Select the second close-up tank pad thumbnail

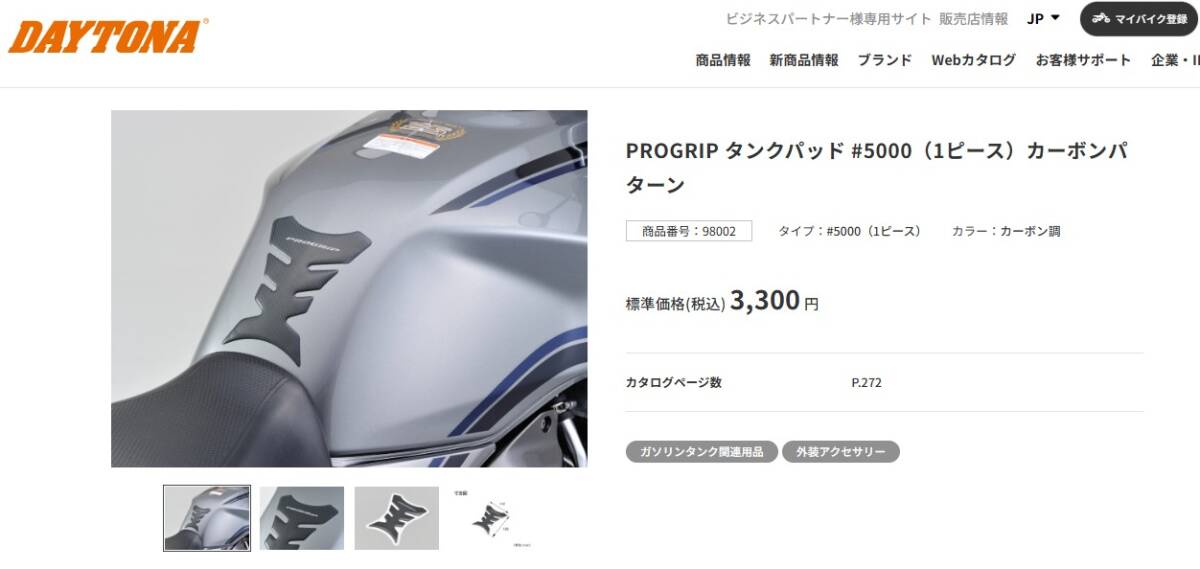tap(302, 518)
